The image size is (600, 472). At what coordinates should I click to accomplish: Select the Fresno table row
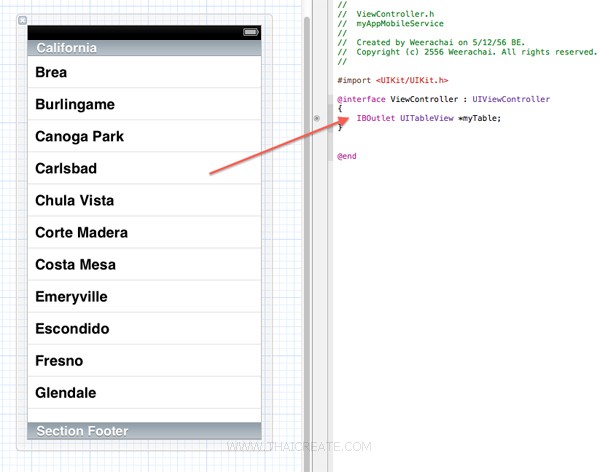pos(145,361)
